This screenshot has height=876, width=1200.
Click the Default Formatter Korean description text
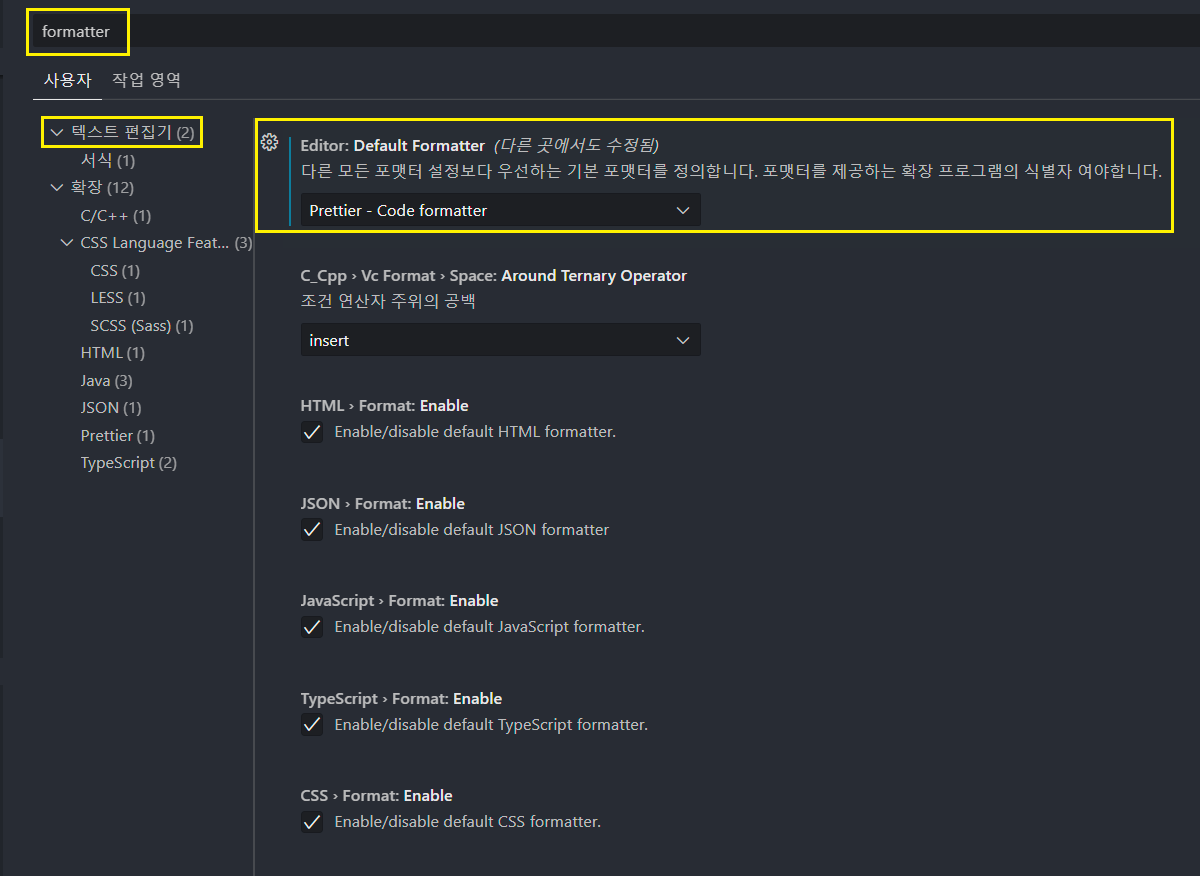pyautogui.click(x=731, y=171)
